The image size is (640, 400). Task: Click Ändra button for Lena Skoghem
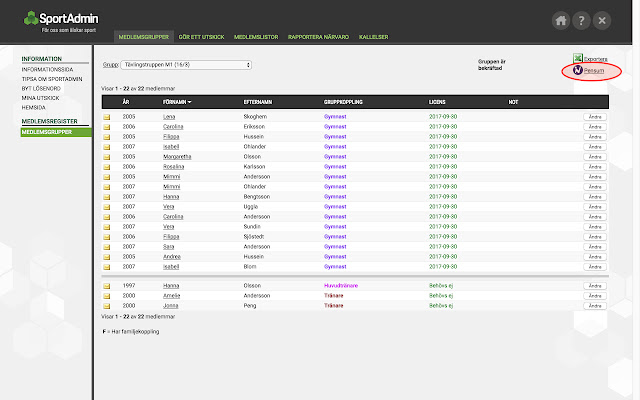click(x=595, y=117)
